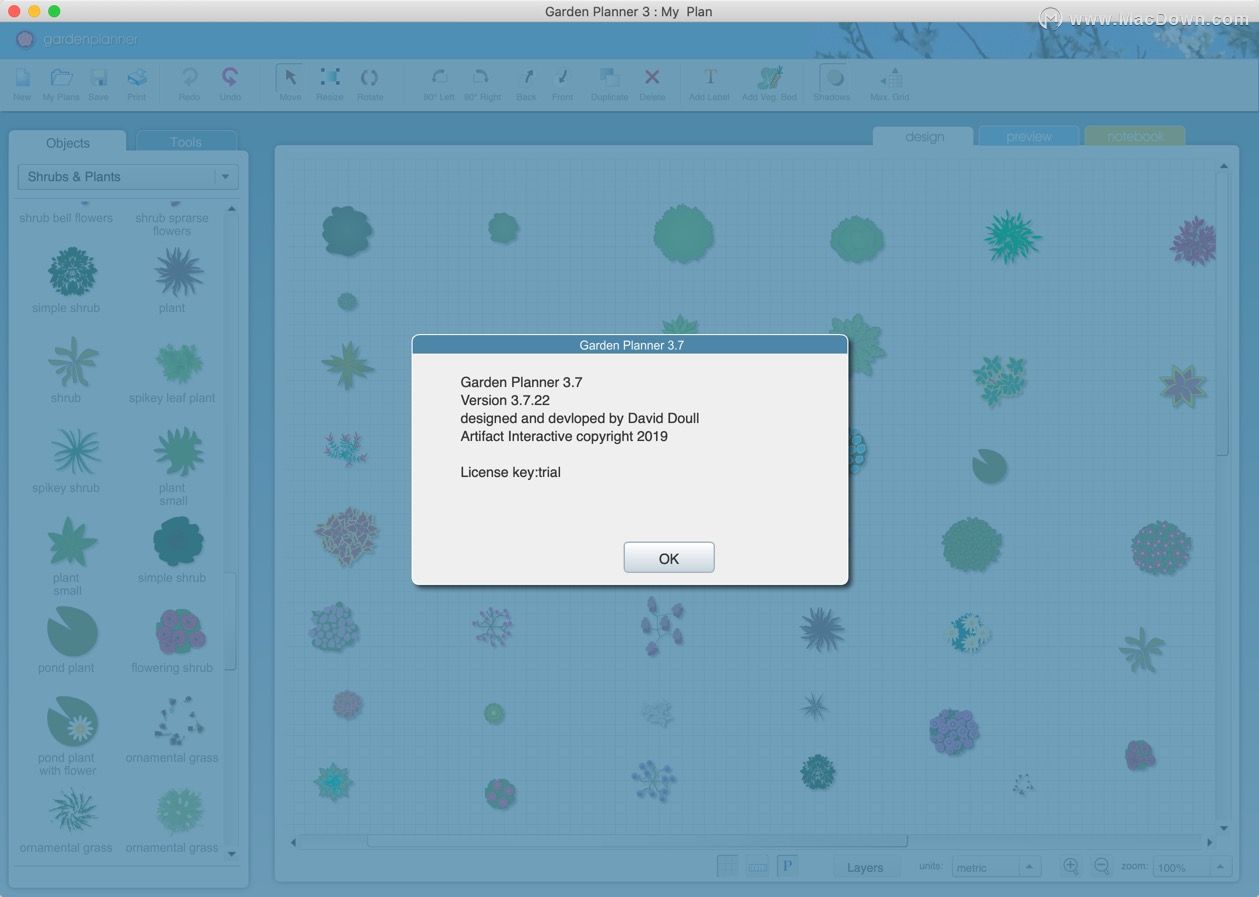This screenshot has height=897, width=1259.
Task: Click the canvas horizontal scrollbar
Action: click(637, 841)
